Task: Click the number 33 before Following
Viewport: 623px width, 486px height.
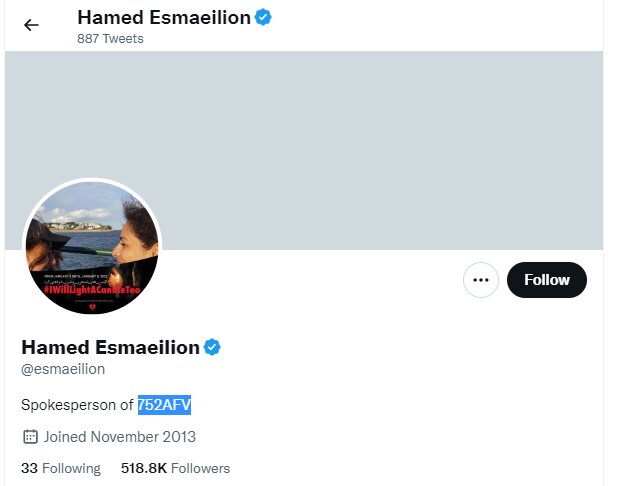Action: point(29,468)
